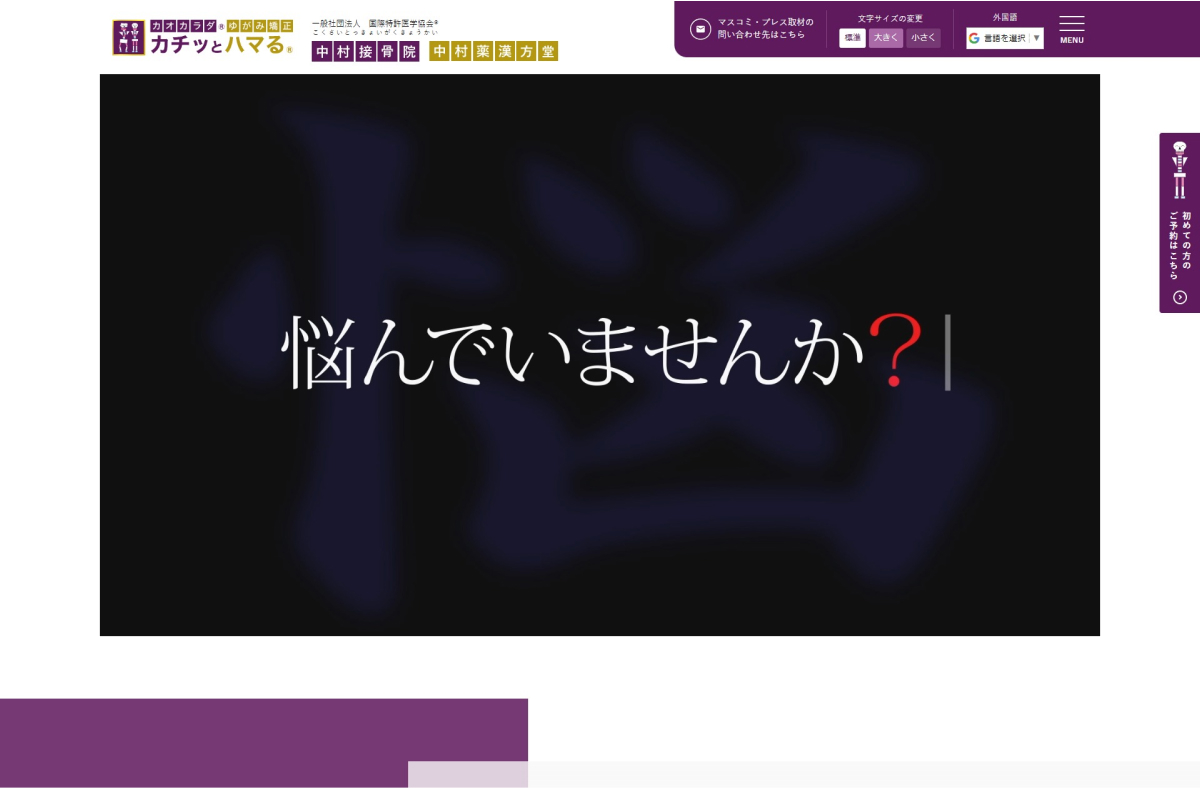The width and height of the screenshot is (1200, 788).
Task: Open the hamburger MENU icon
Action: click(1071, 24)
